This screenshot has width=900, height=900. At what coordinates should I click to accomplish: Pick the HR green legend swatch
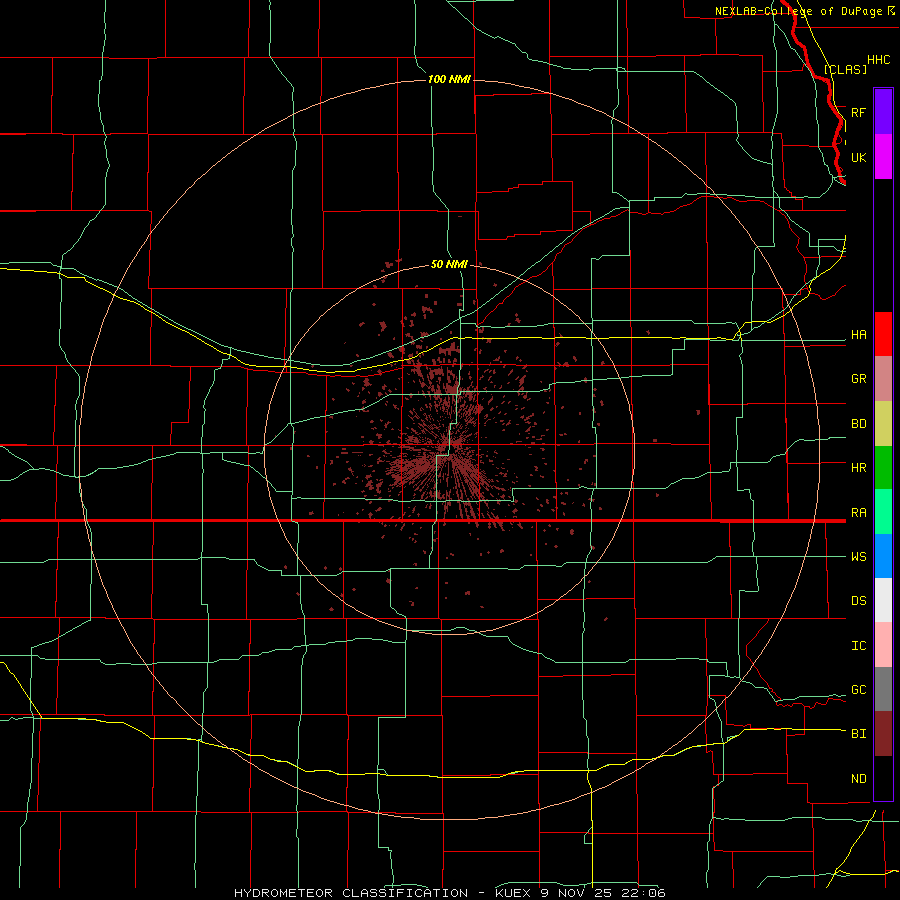(x=883, y=468)
